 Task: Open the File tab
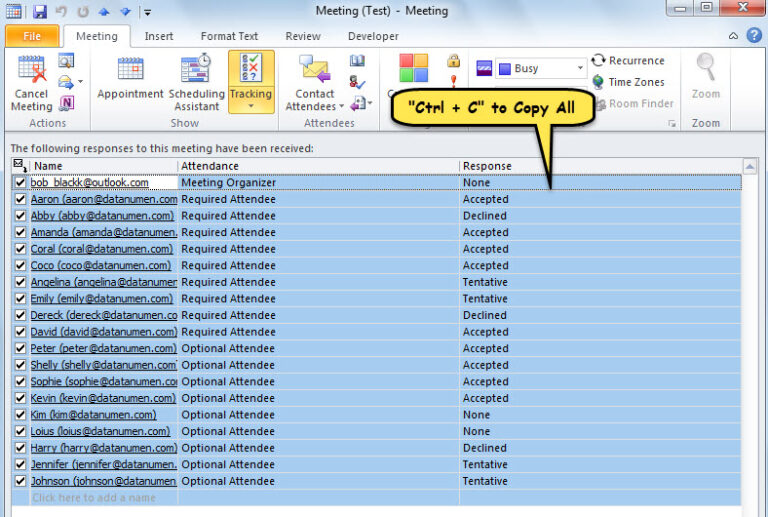tap(32, 36)
